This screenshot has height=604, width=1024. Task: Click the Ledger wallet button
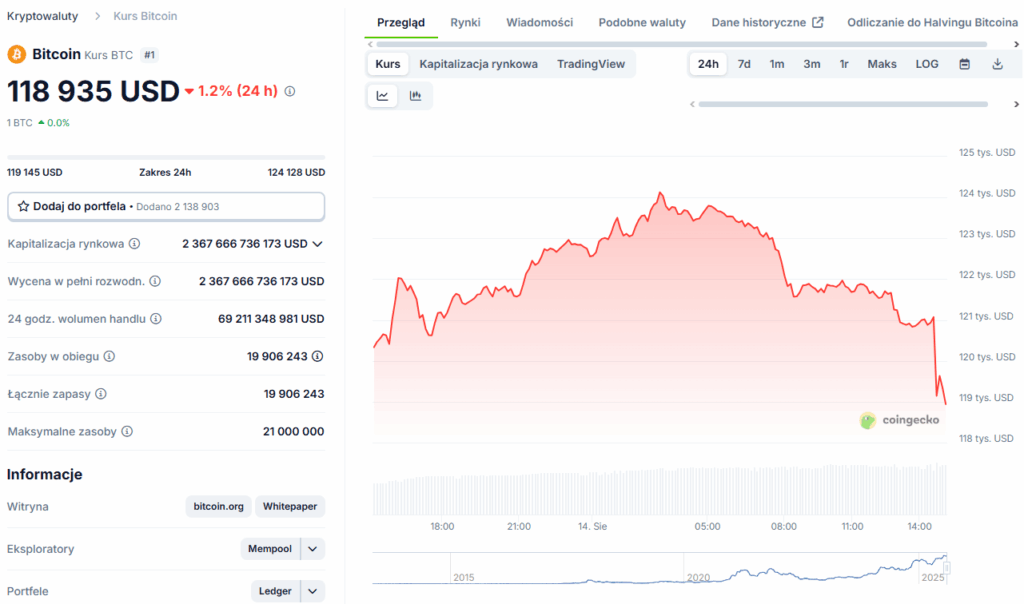coord(275,592)
